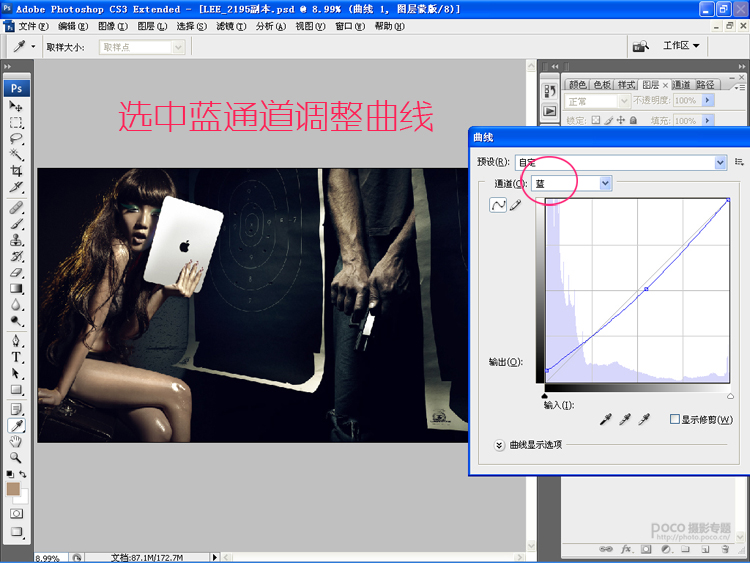Select the Eraser tool
Image resolution: width=750 pixels, height=563 pixels.
16,273
